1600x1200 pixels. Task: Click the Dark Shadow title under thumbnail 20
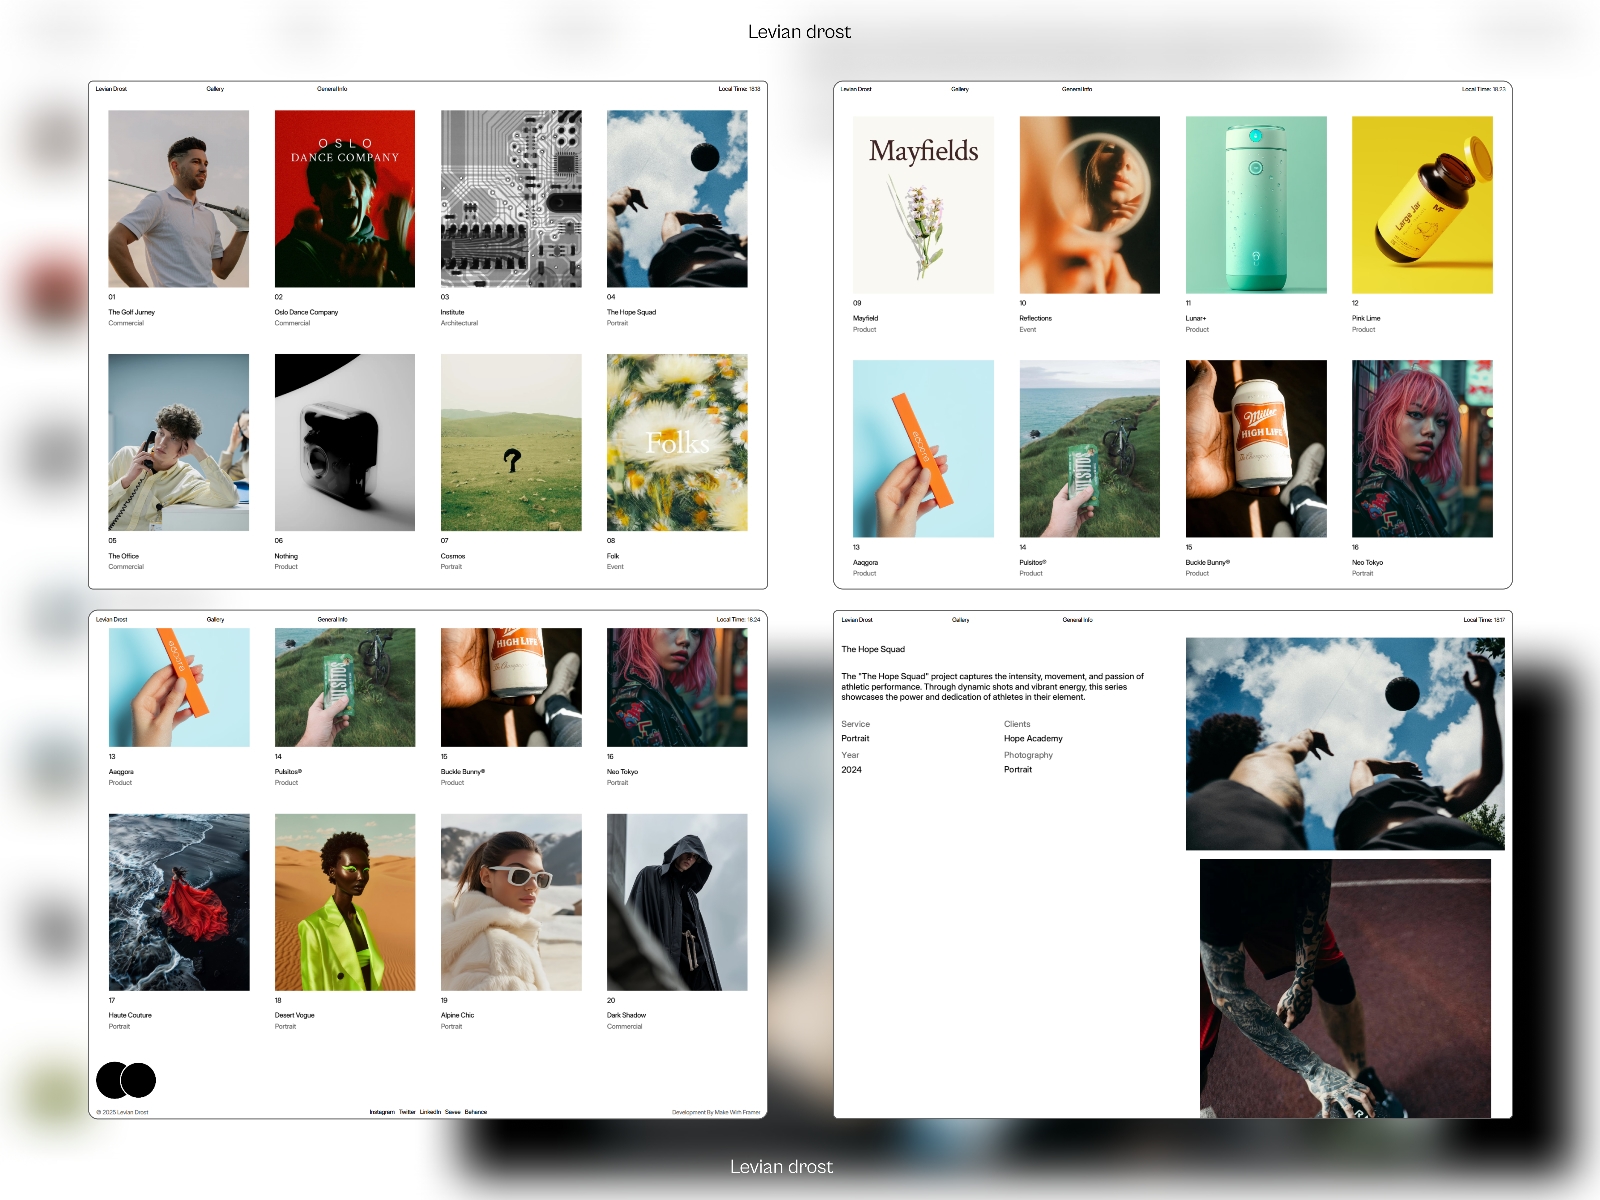626,1015
